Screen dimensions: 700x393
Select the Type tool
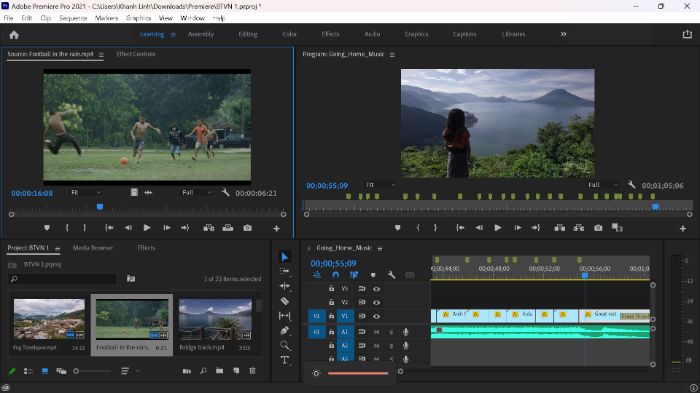pos(284,360)
